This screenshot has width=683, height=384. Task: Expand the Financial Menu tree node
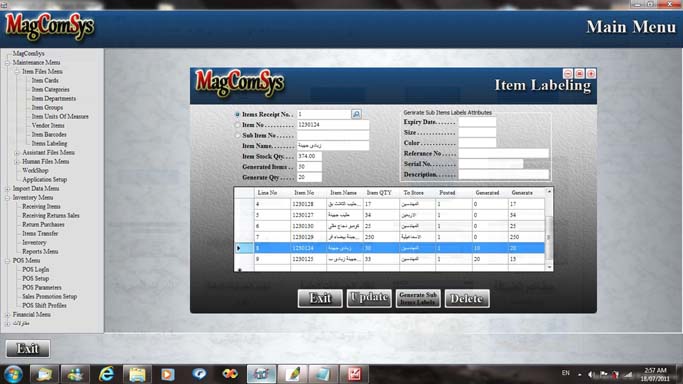click(7, 315)
